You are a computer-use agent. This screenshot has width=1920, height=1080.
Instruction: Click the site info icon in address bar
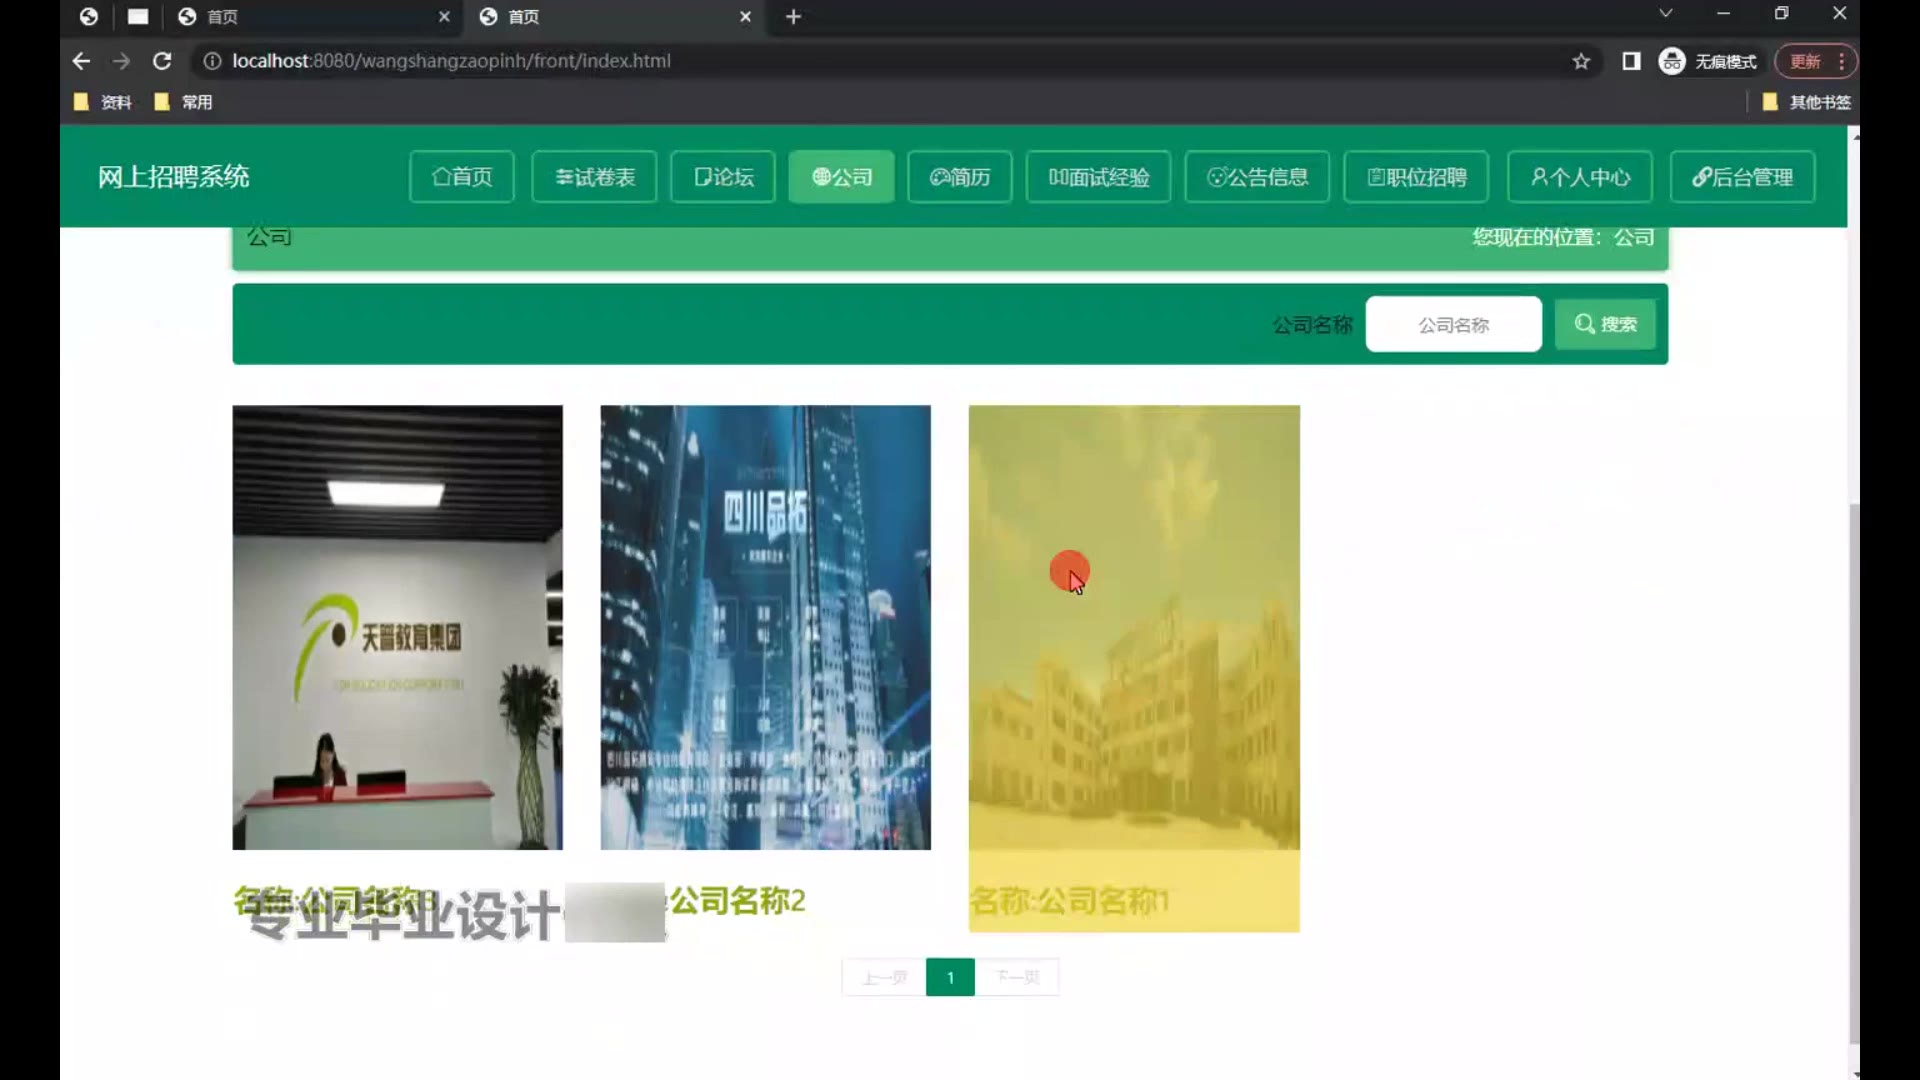[x=212, y=61]
